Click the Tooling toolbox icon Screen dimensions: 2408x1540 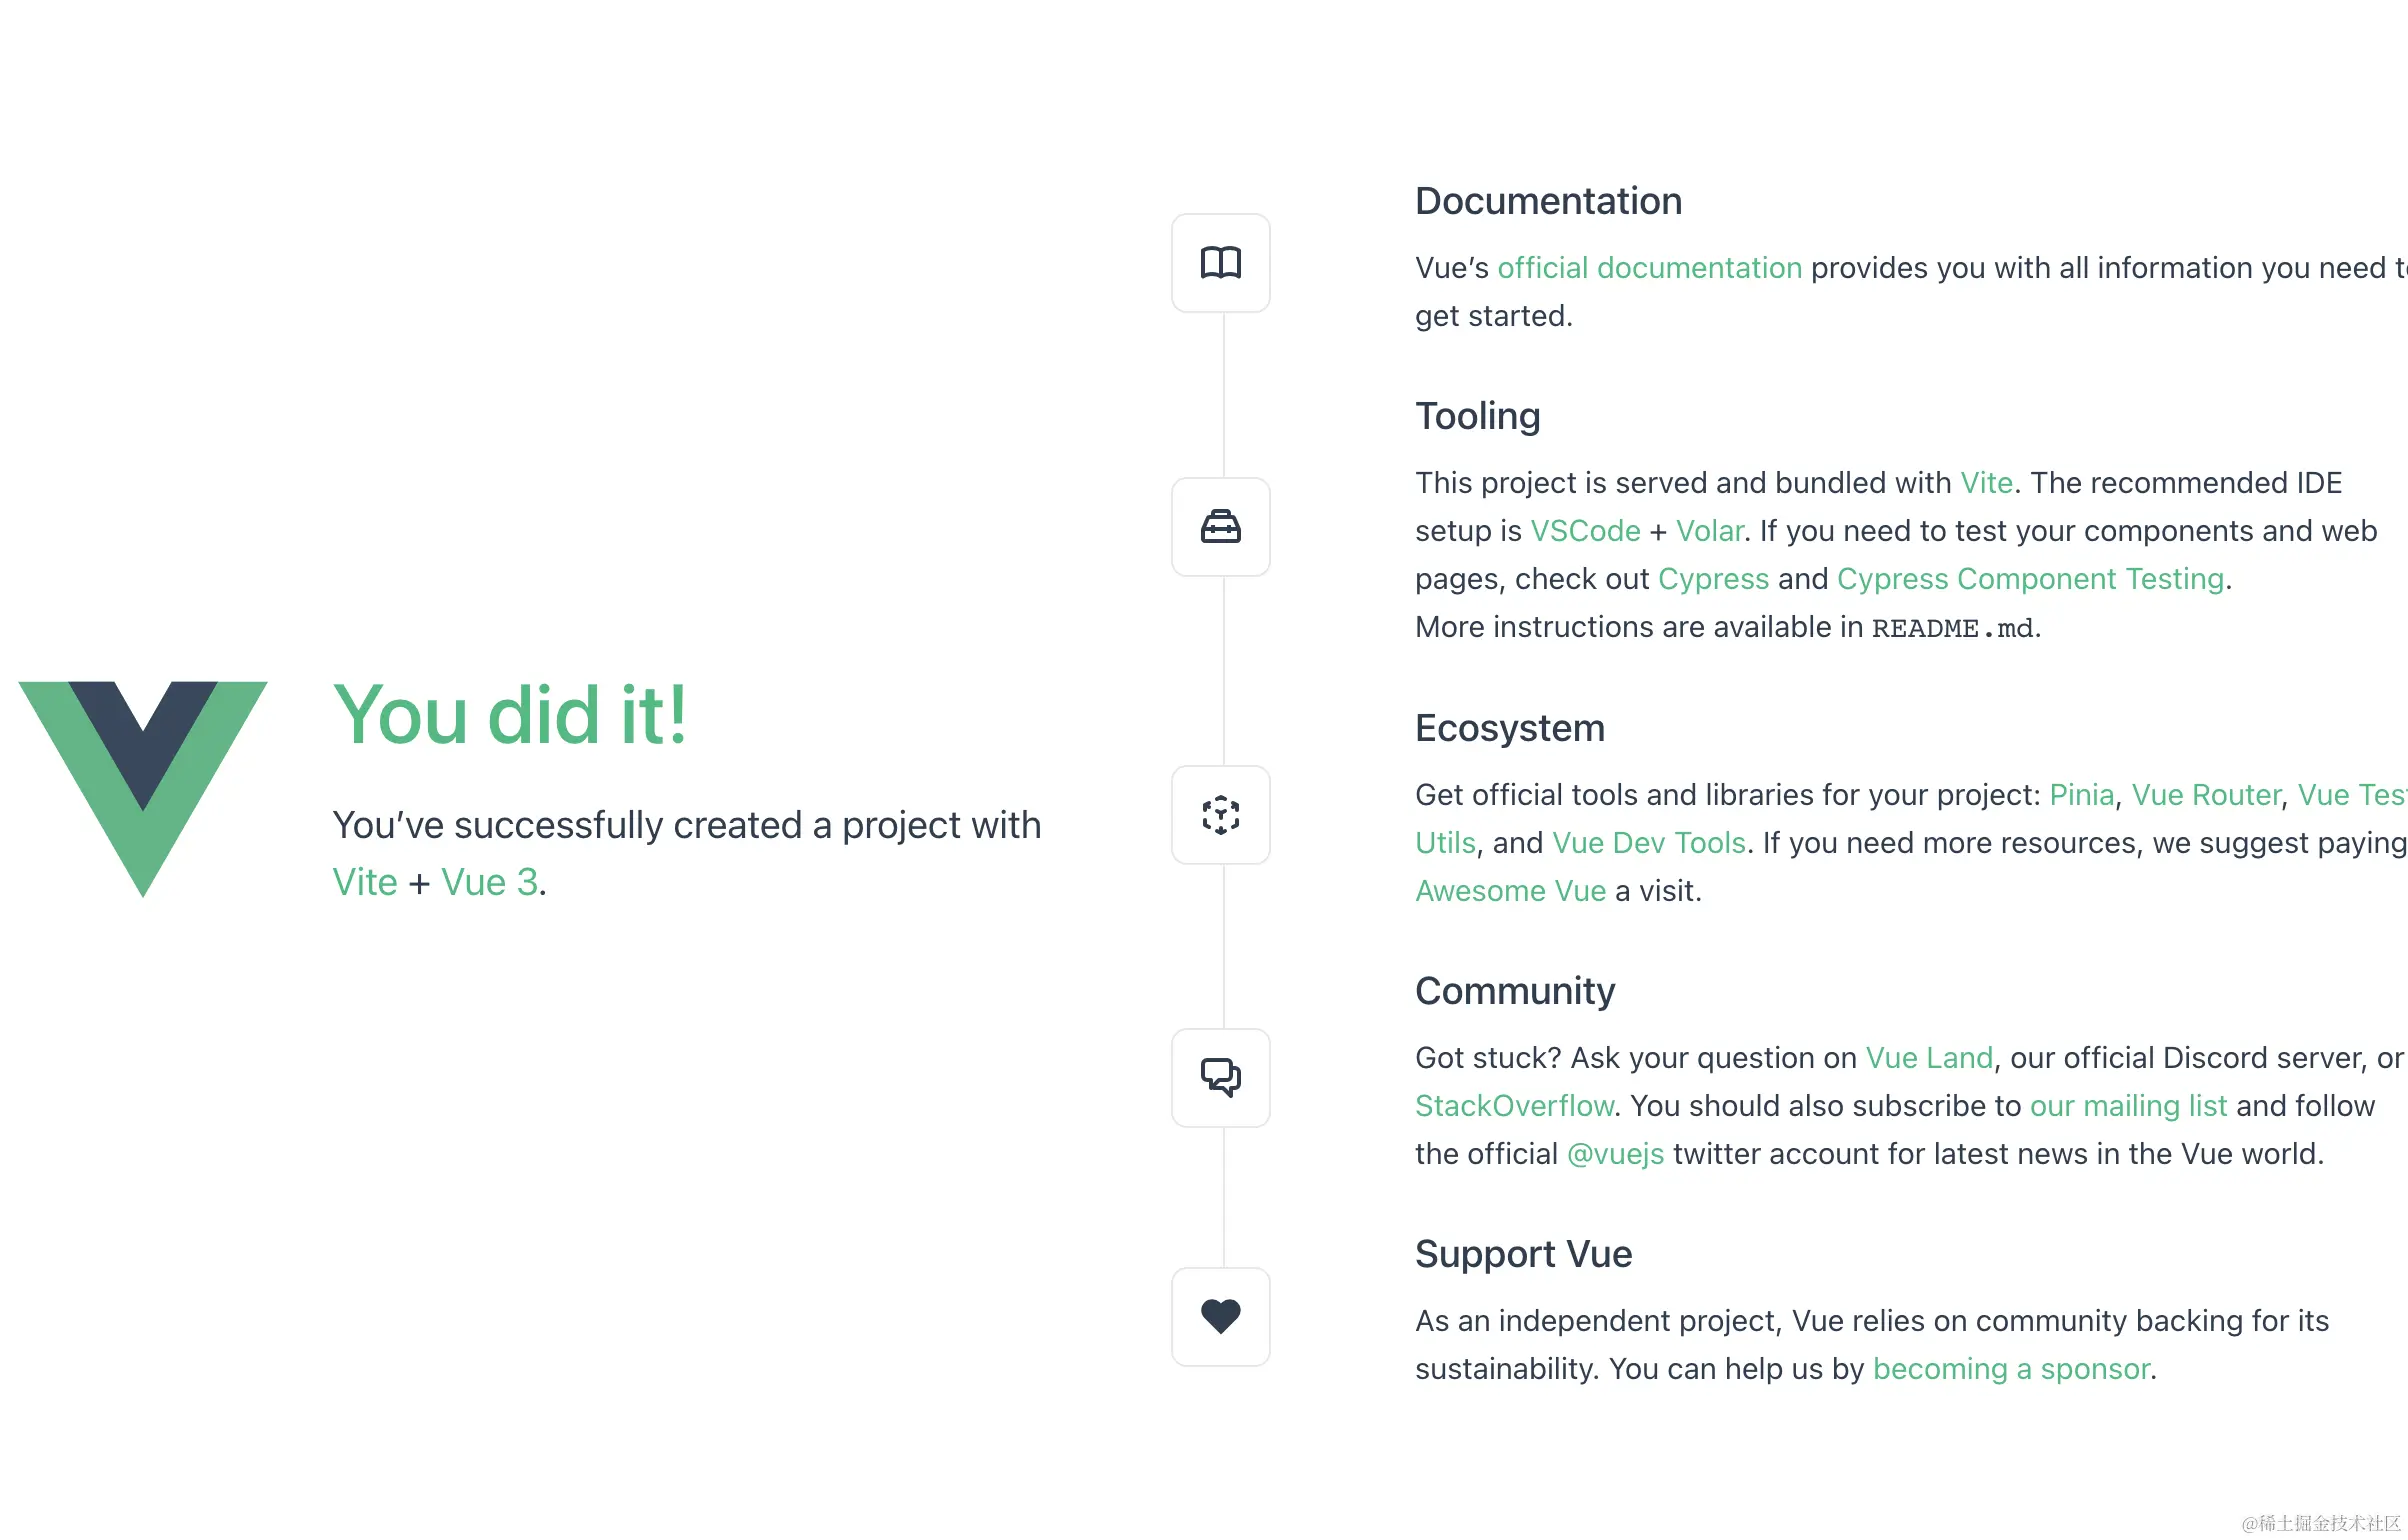[x=1220, y=527]
